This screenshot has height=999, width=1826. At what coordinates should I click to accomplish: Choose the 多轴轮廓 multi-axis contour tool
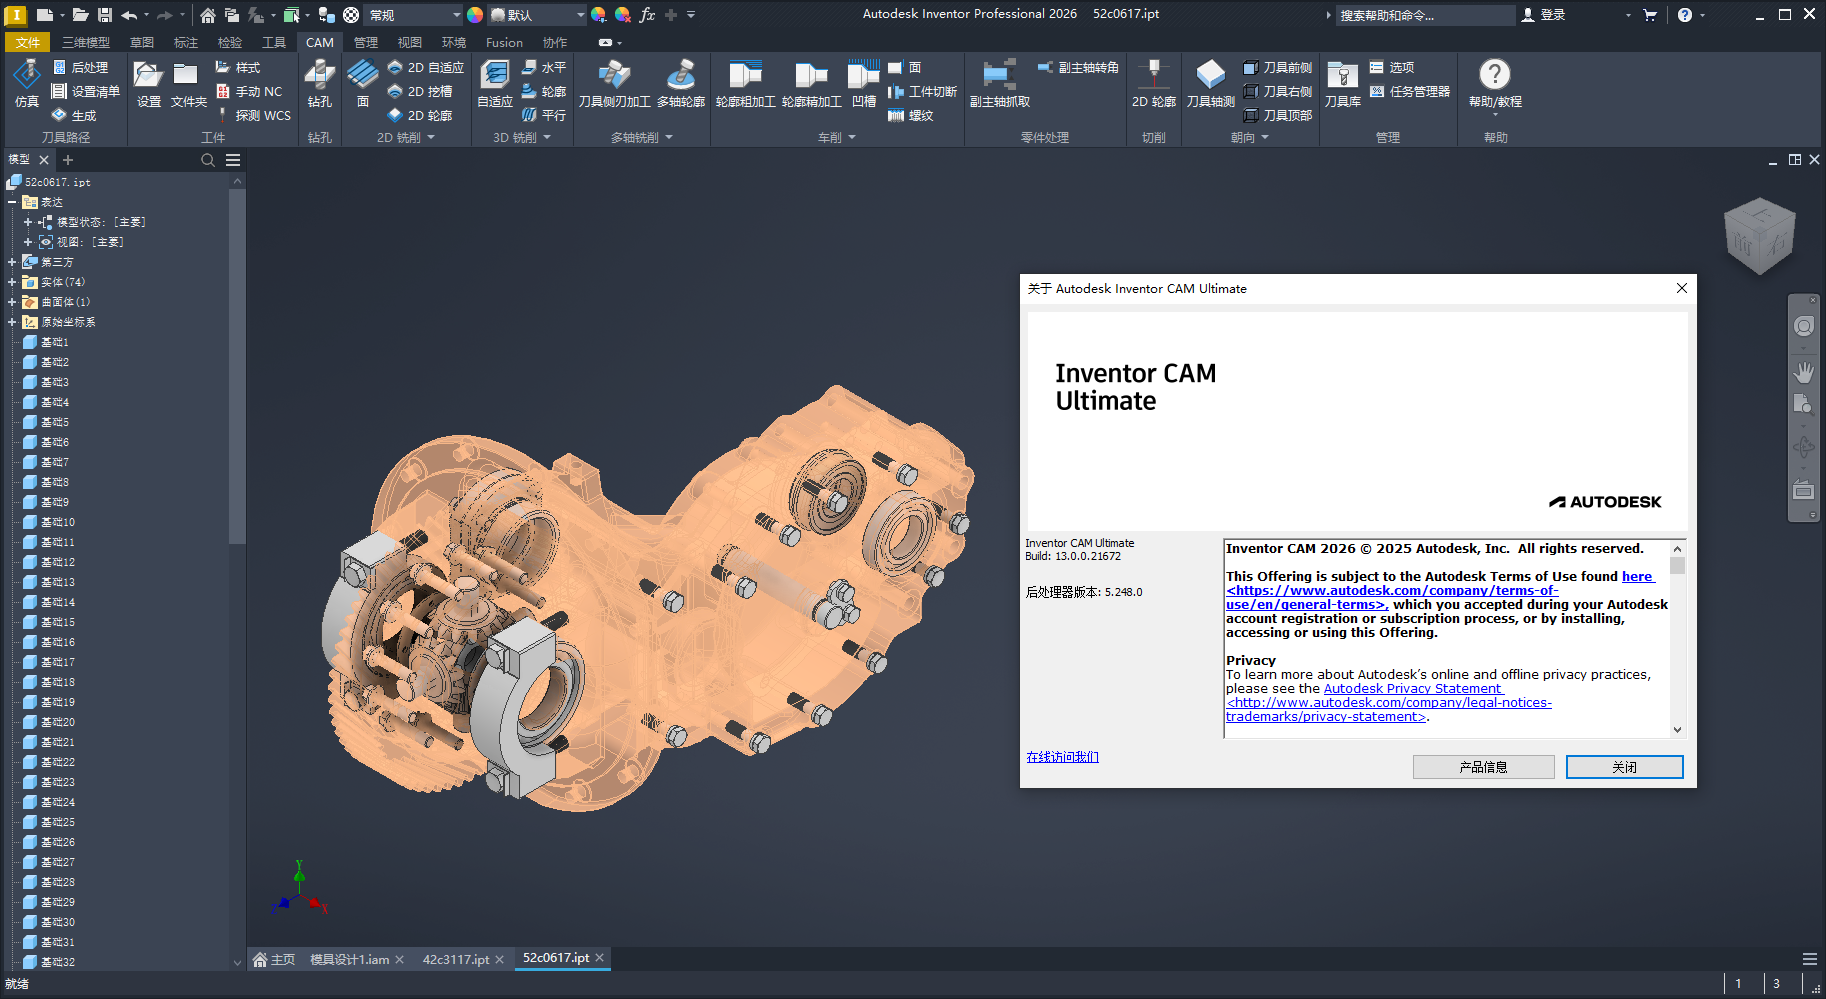[x=681, y=83]
